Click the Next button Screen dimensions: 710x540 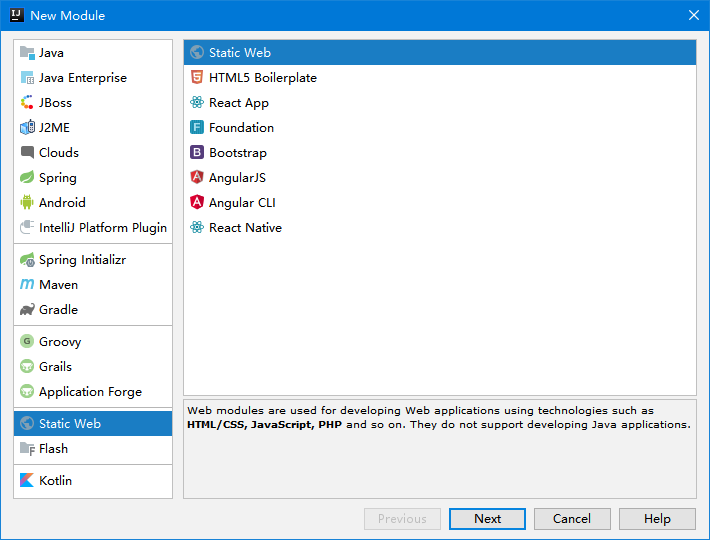click(487, 519)
